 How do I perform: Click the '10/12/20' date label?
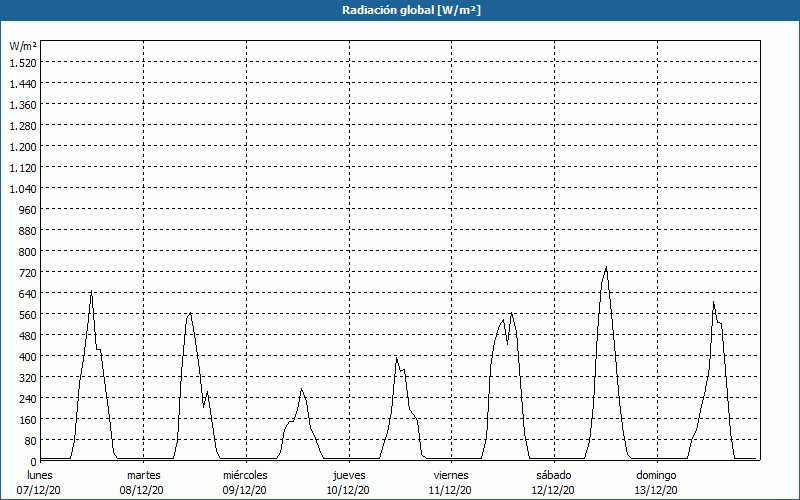[348, 490]
